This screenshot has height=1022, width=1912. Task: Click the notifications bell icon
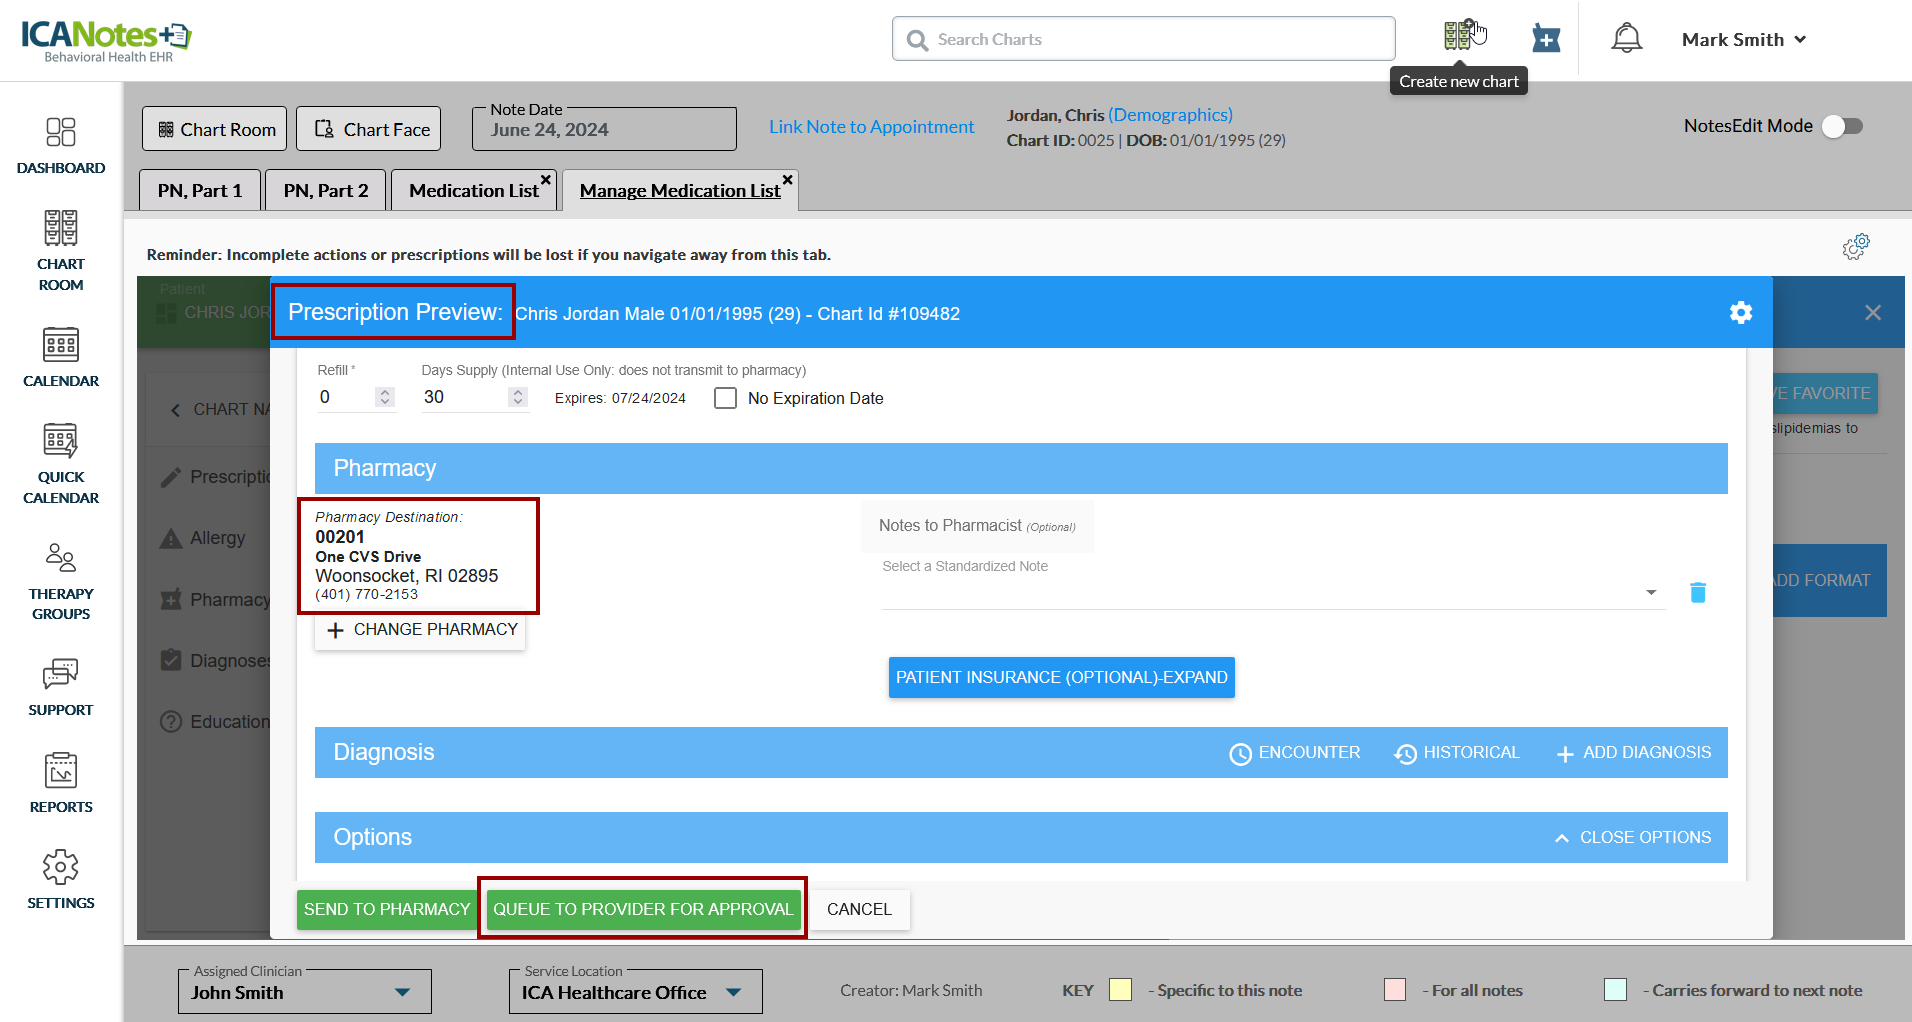[1626, 39]
